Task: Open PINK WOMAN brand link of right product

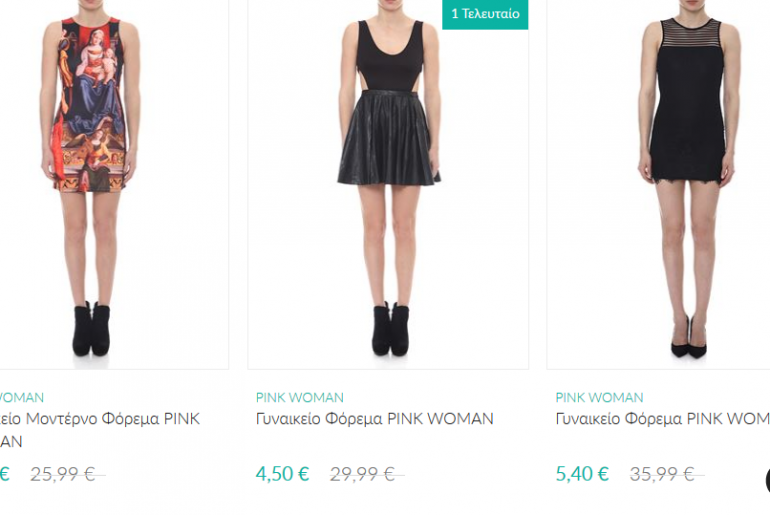Action: (599, 397)
